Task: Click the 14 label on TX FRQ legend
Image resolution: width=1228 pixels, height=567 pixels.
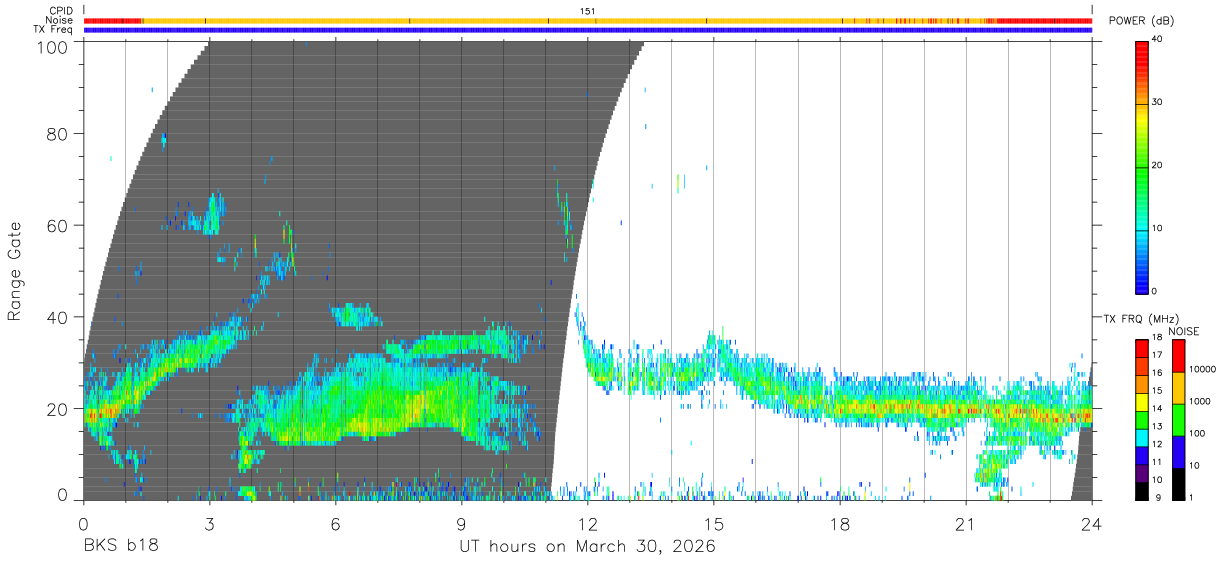Action: 1158,409
